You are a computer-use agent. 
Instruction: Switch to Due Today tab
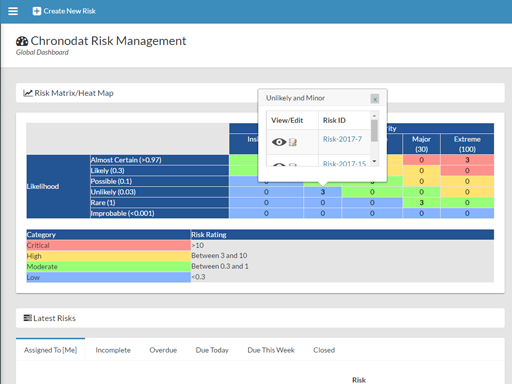212,350
